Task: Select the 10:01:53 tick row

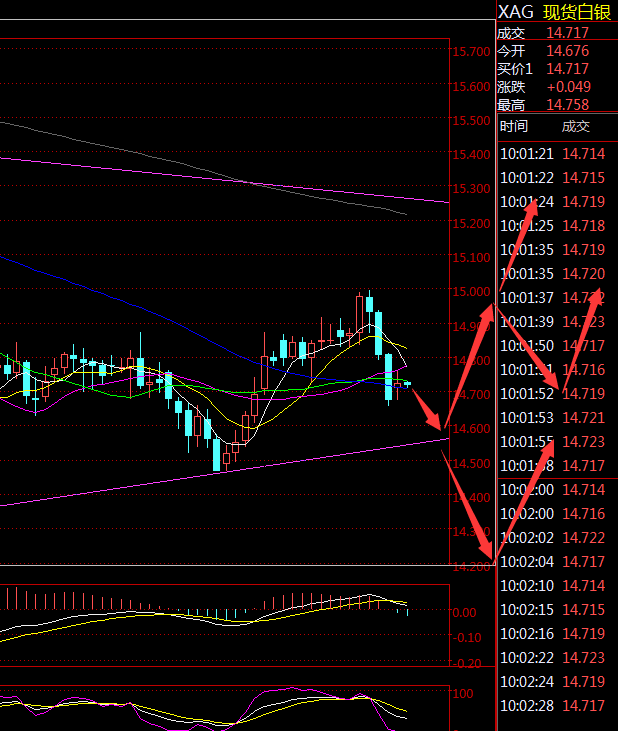Action: [x=552, y=418]
